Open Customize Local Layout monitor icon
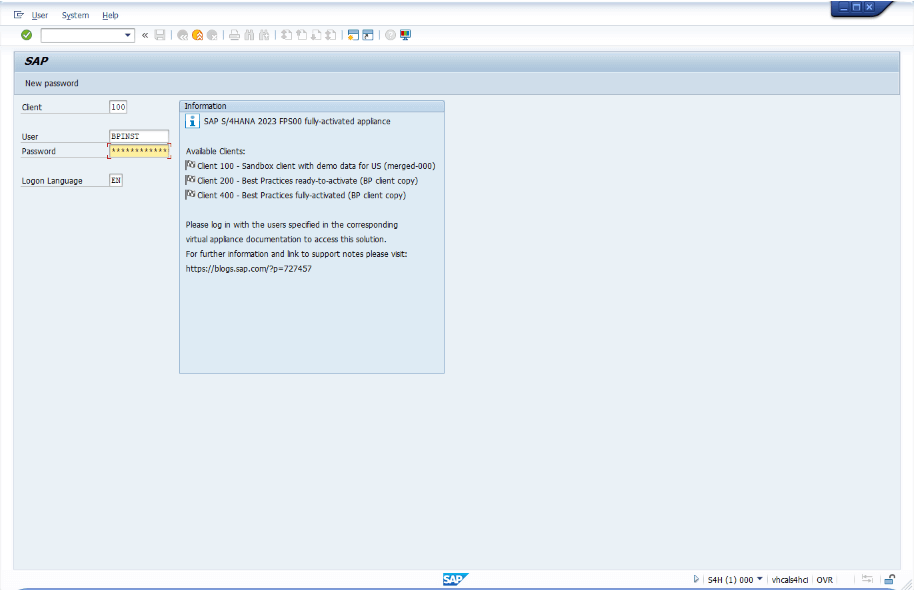Image resolution: width=914 pixels, height=590 pixels. point(405,35)
